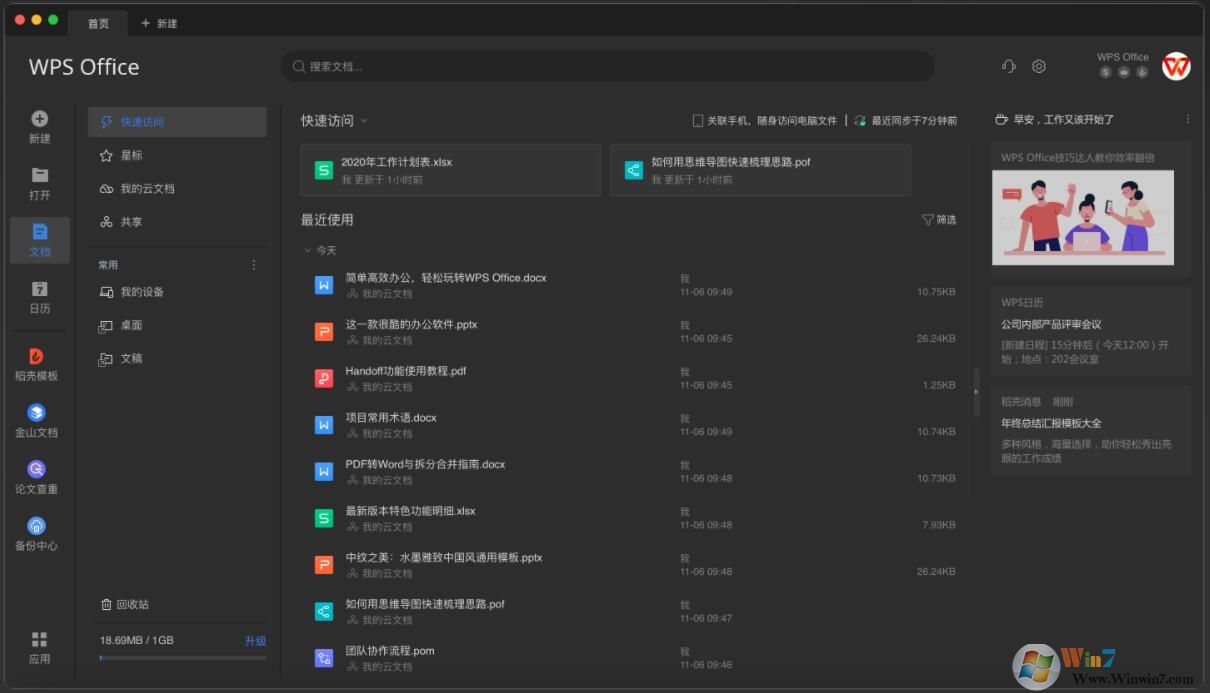Click the 新建 plus icon in sidebar
The height and width of the screenshot is (693, 1210).
[x=40, y=119]
